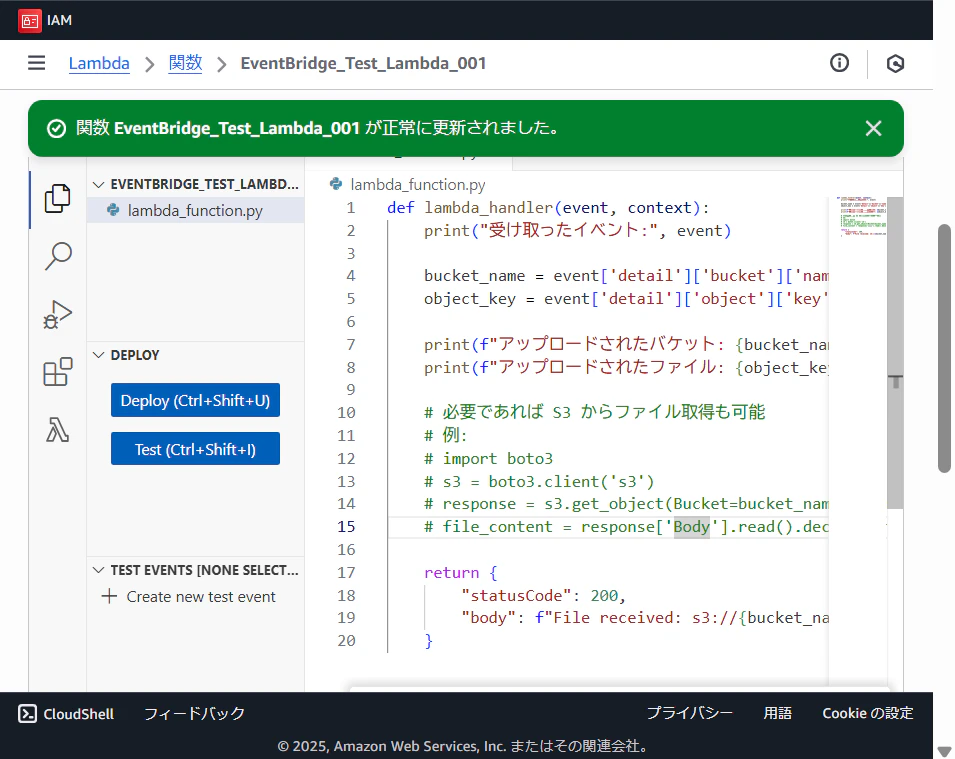The width and height of the screenshot is (955, 759).
Task: Click the page vertical scrollbar thumb
Action: pyautogui.click(x=945, y=348)
